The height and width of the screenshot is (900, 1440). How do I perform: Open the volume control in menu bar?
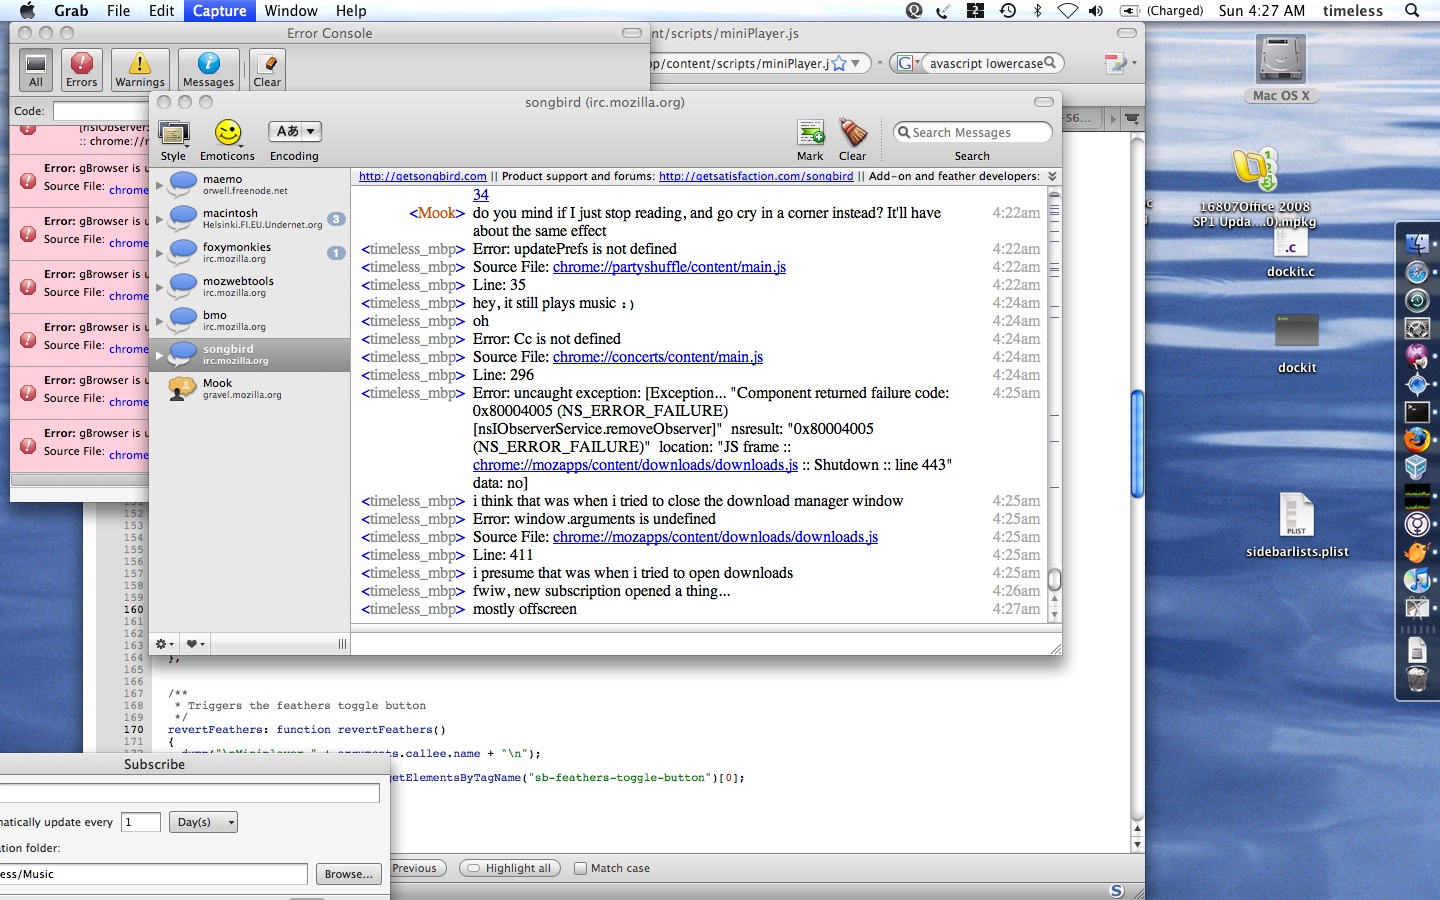pos(1096,11)
